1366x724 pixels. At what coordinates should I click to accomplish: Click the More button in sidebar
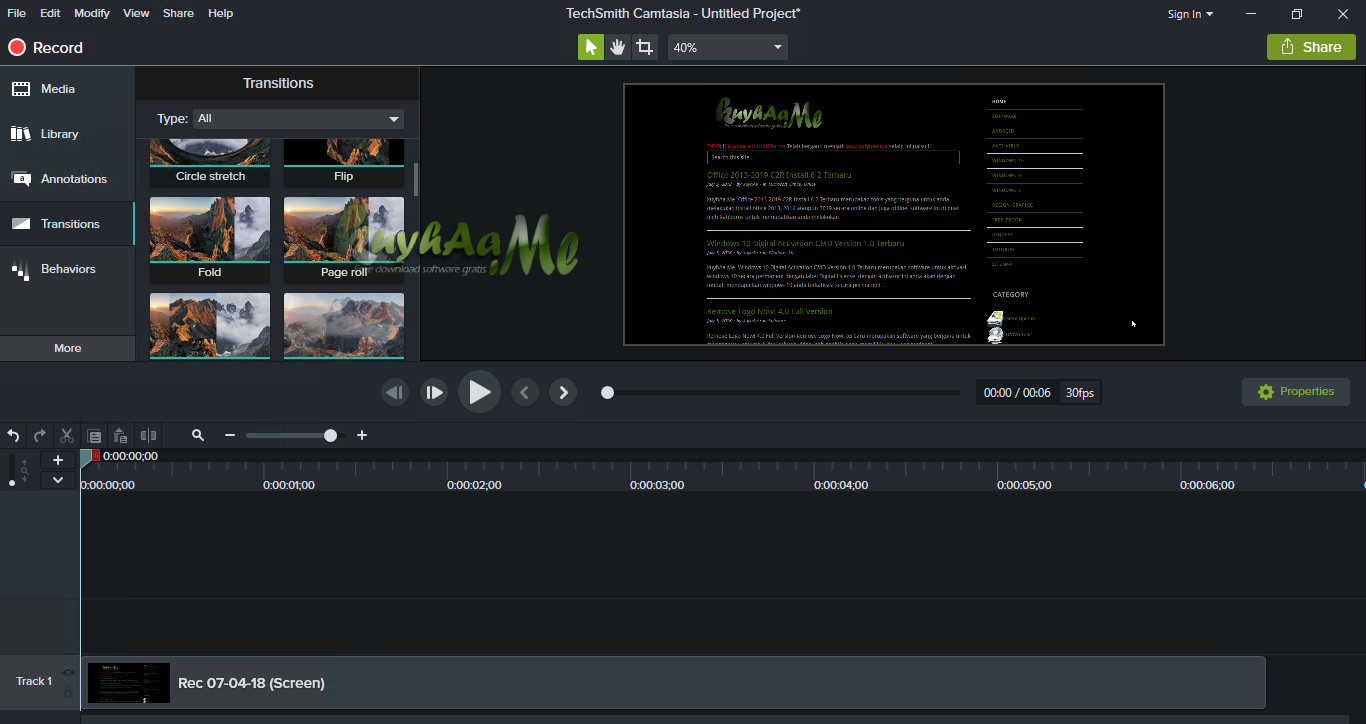[x=67, y=348]
